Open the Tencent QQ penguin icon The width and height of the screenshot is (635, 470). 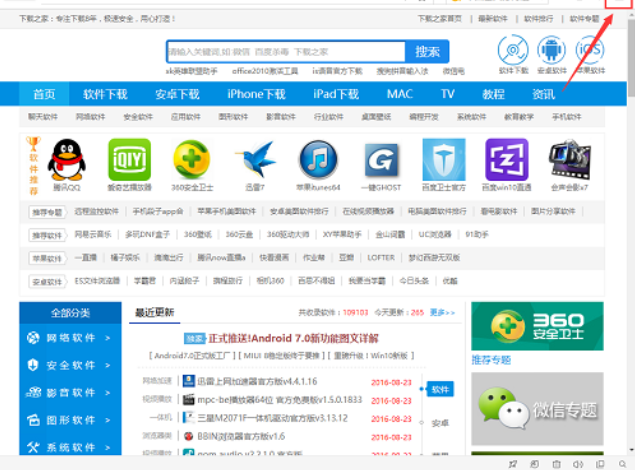coord(67,160)
